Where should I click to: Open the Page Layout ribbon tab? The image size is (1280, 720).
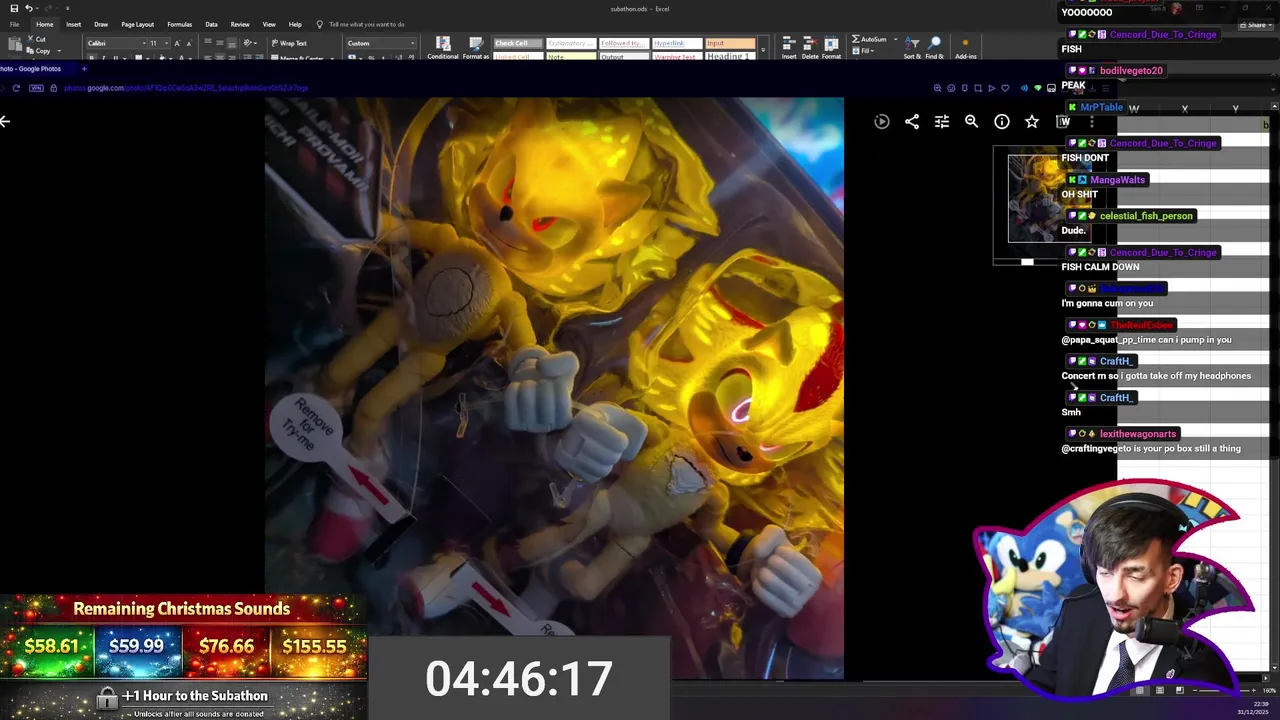pyautogui.click(x=137, y=24)
